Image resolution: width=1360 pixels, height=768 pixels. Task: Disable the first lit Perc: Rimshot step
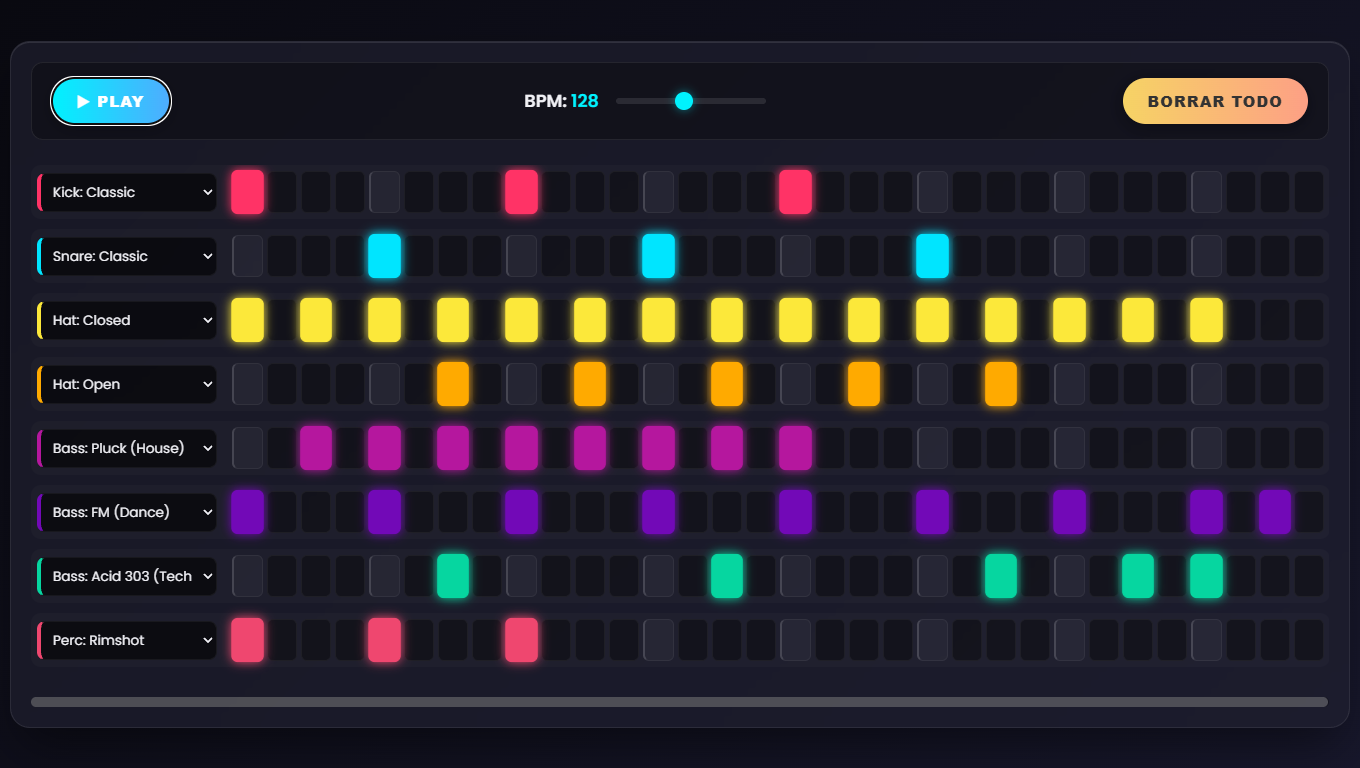coord(248,640)
